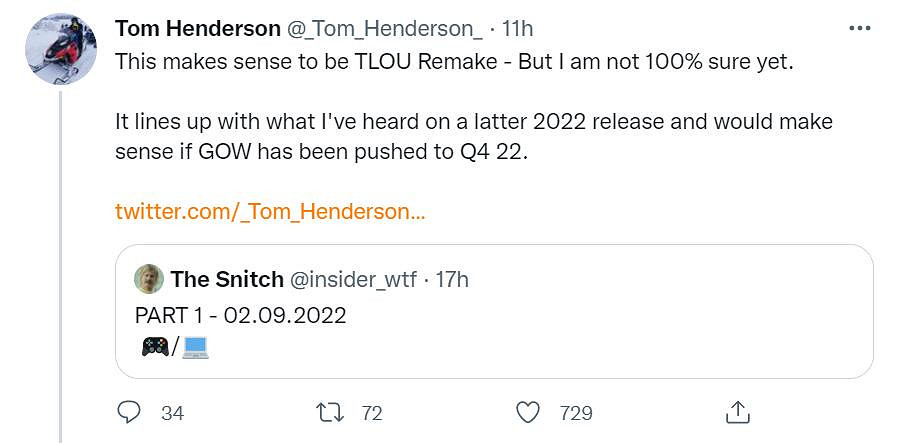Click the share icon below the tweet
The height and width of the screenshot is (443, 897).
[x=737, y=412]
